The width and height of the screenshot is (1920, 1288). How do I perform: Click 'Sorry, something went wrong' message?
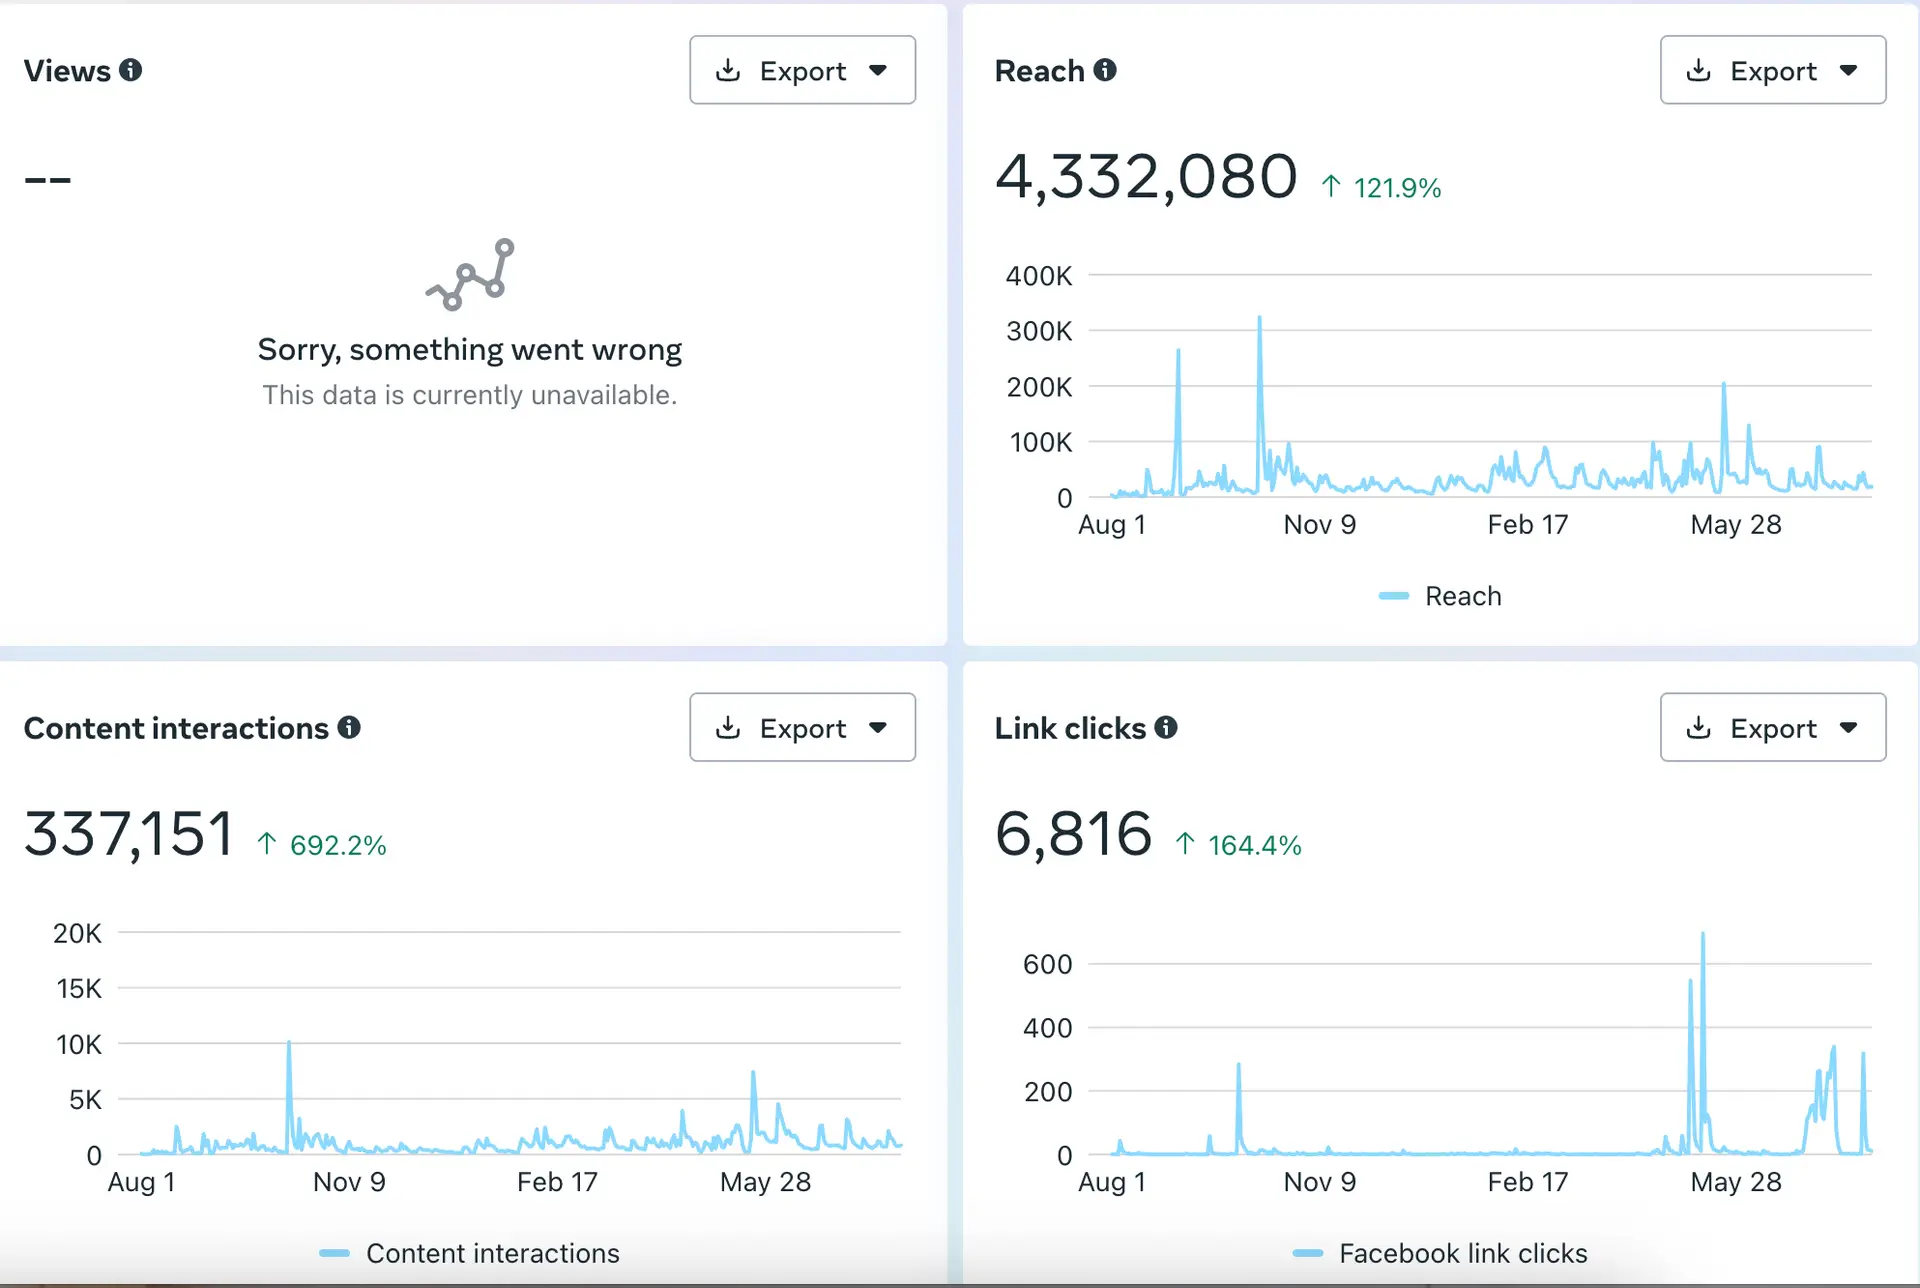(470, 349)
